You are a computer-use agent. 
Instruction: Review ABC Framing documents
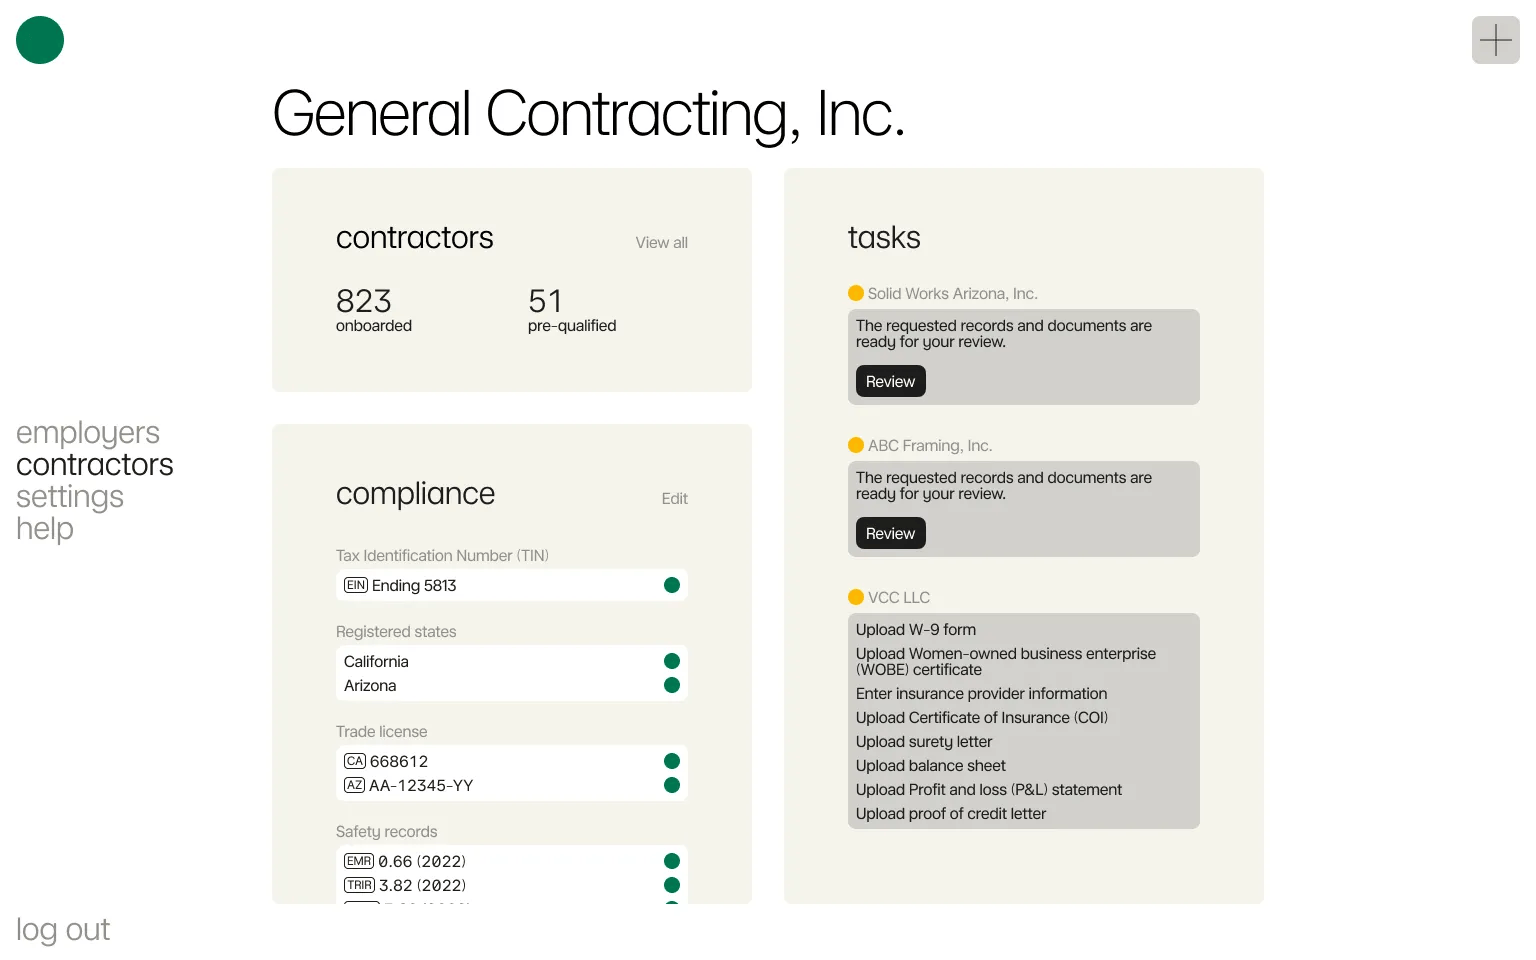890,533
